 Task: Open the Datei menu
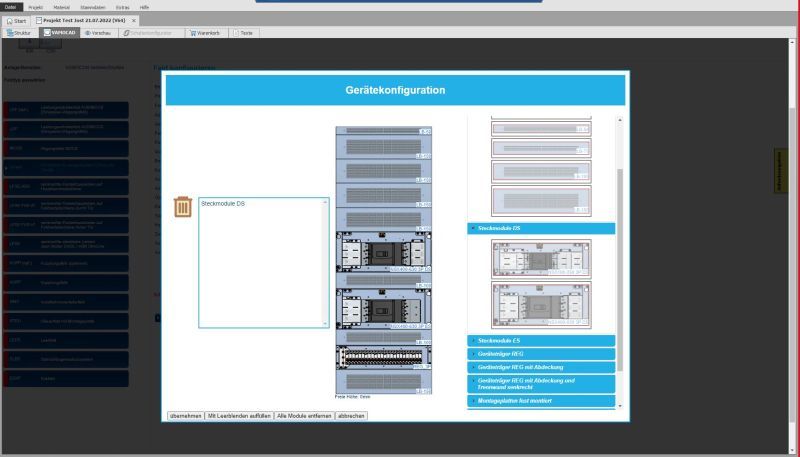tap(11, 7)
